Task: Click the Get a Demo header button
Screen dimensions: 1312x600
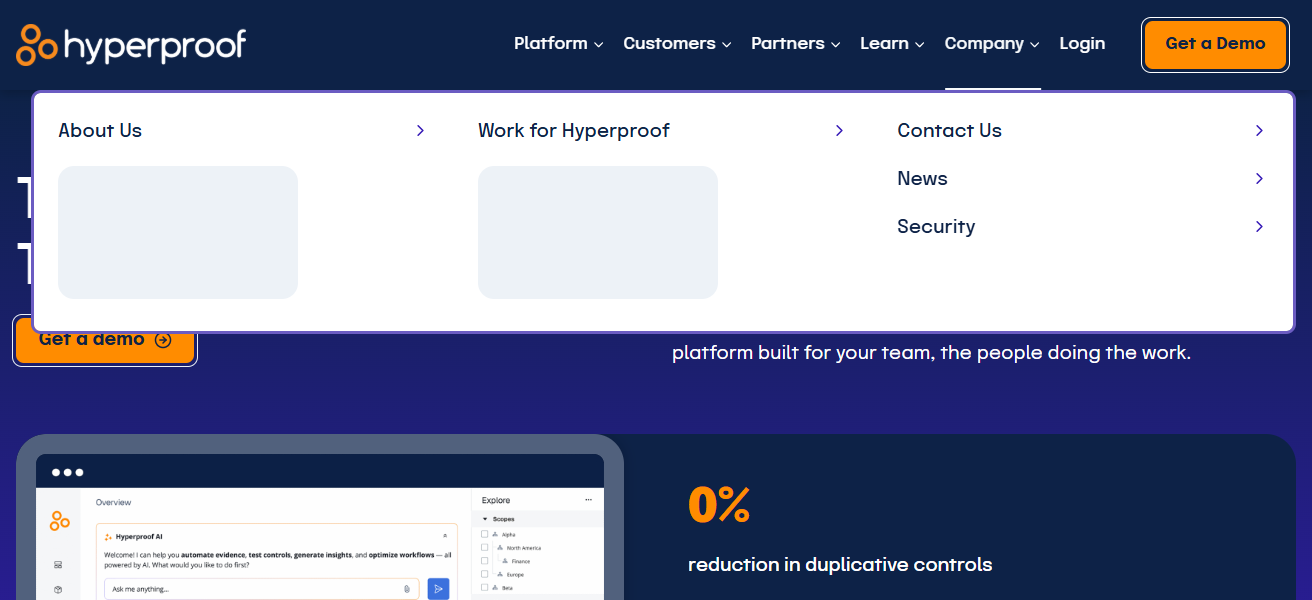Action: (x=1215, y=45)
